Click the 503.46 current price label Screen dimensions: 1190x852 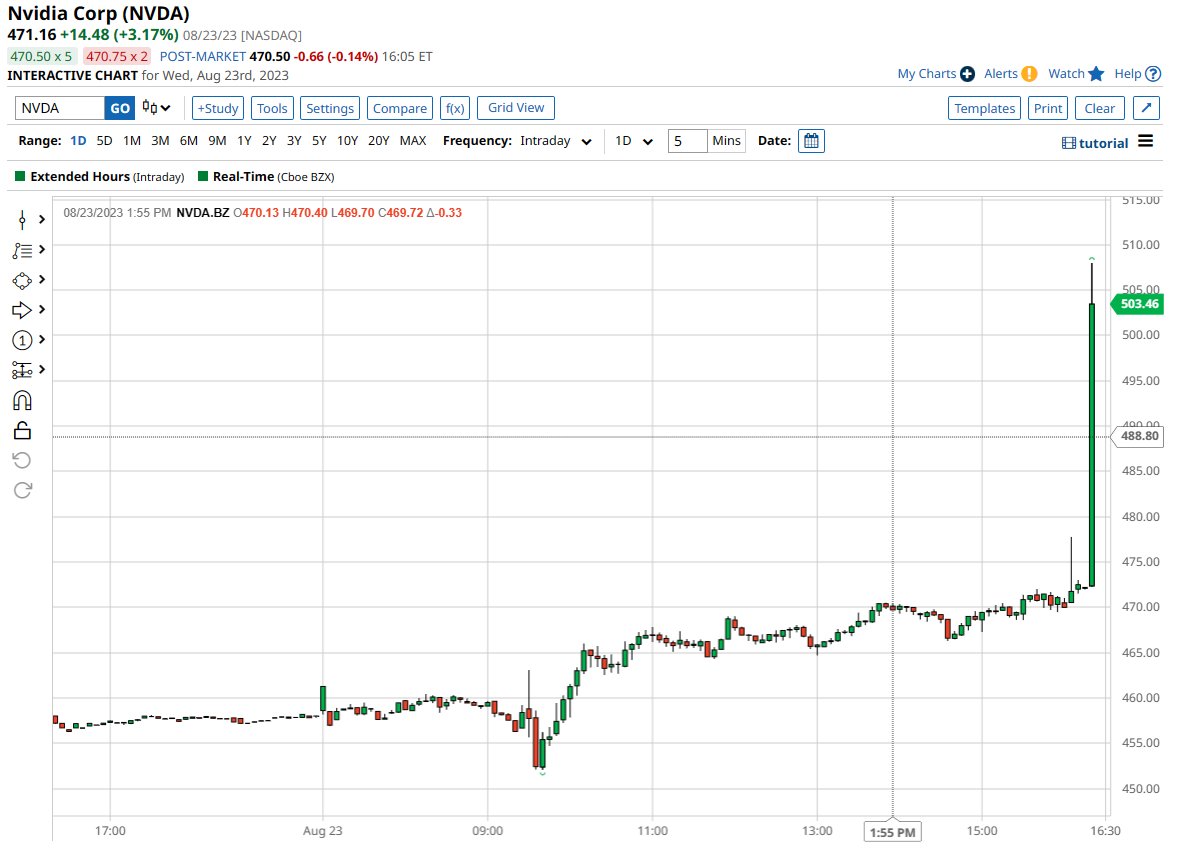click(1137, 304)
